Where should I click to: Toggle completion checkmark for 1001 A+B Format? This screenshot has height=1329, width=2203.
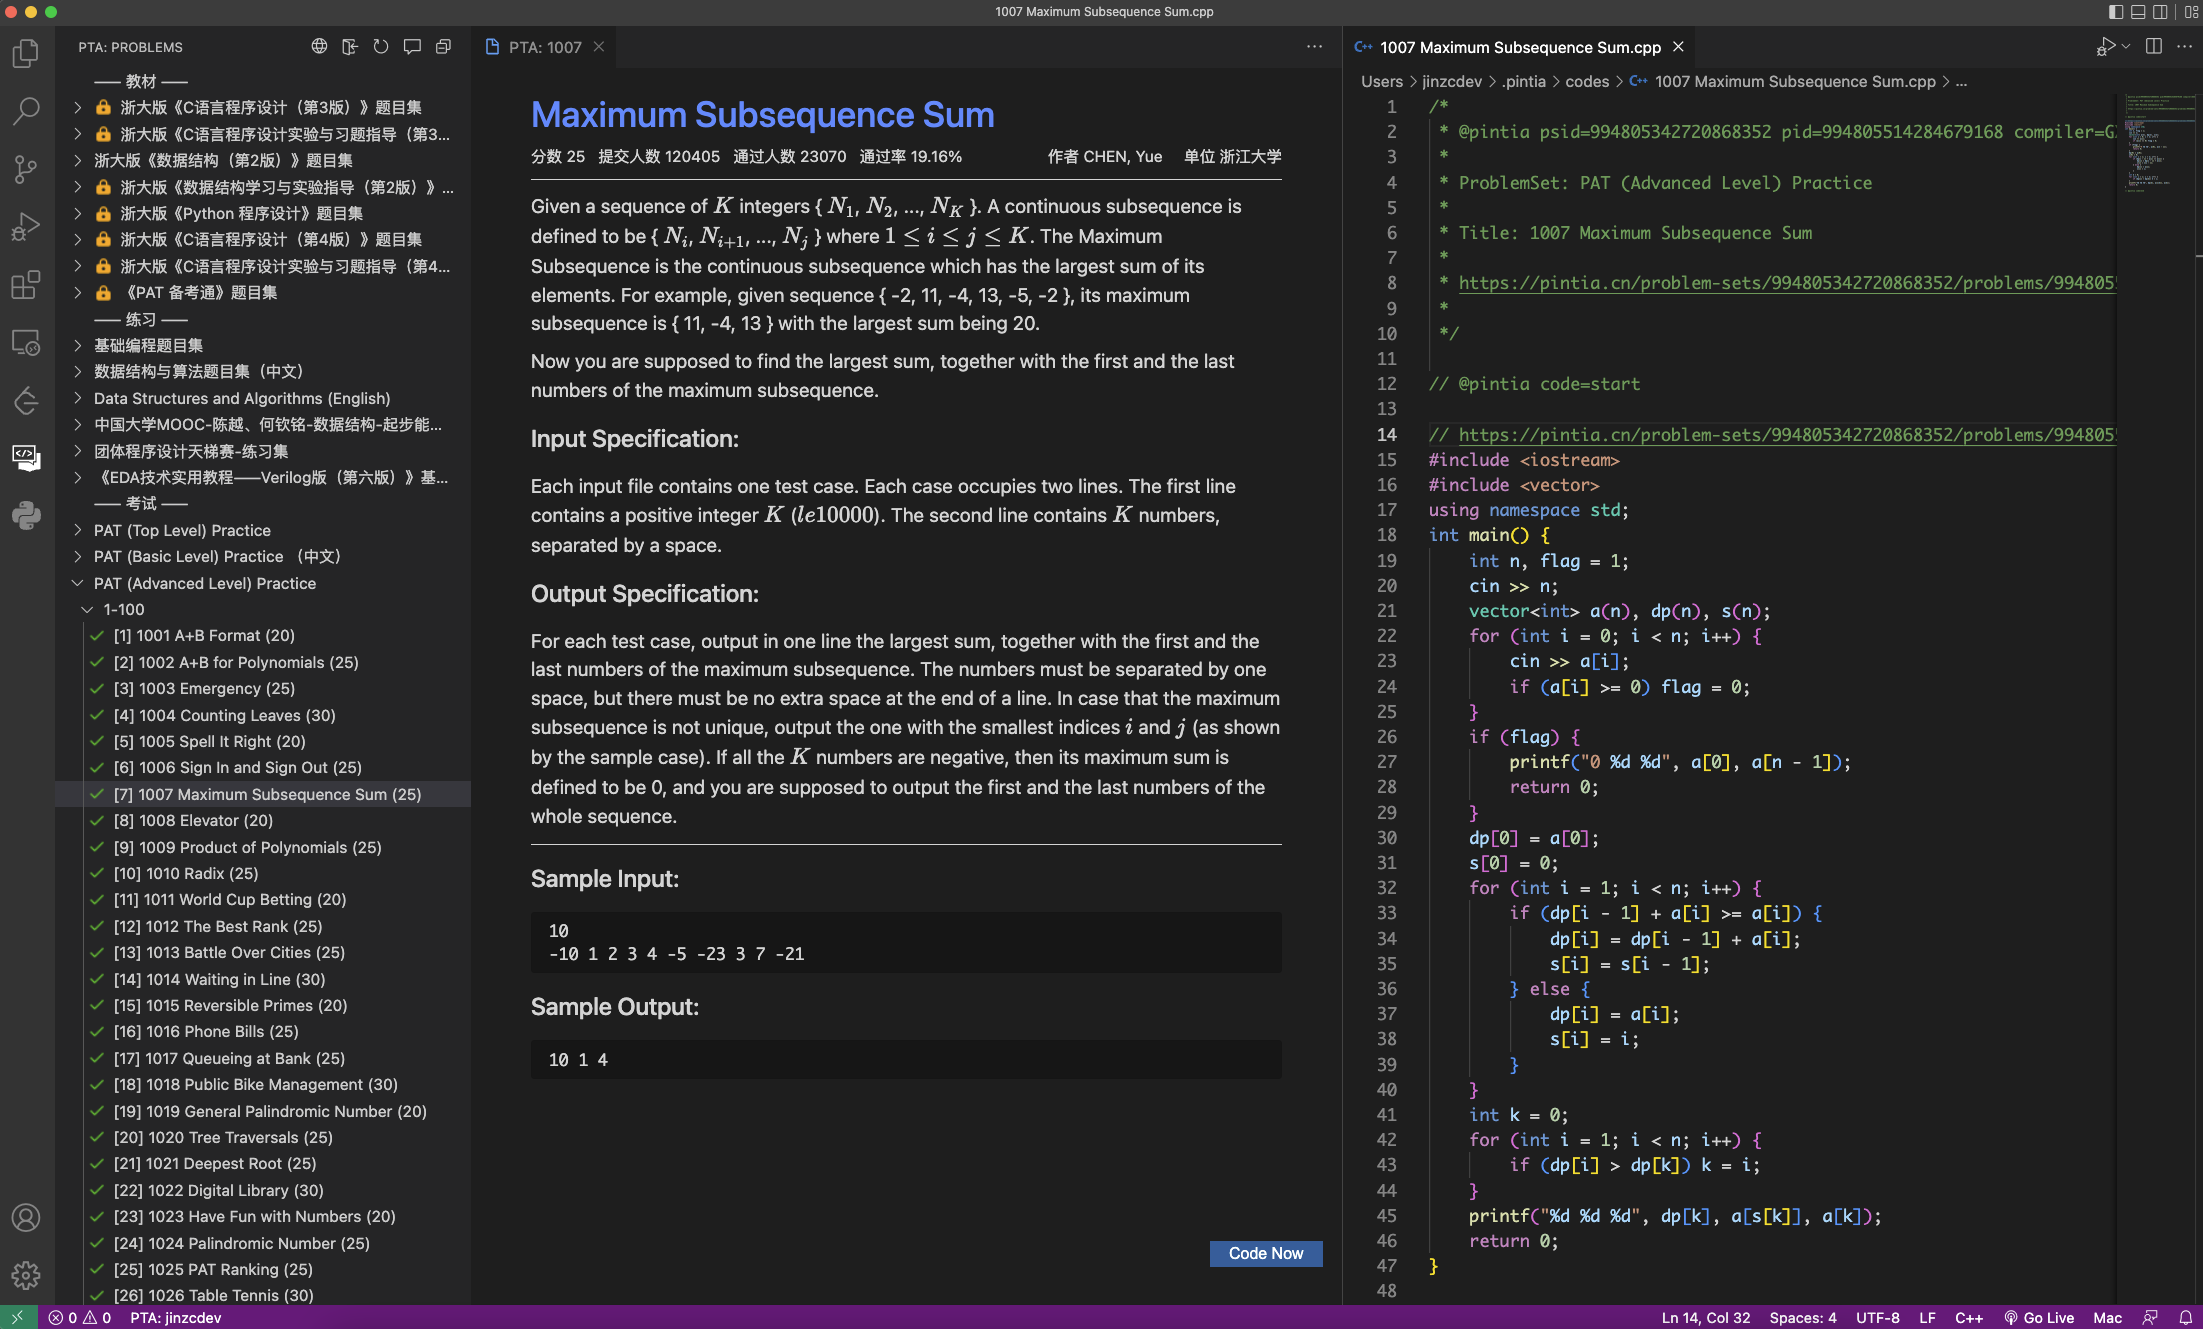click(96, 635)
